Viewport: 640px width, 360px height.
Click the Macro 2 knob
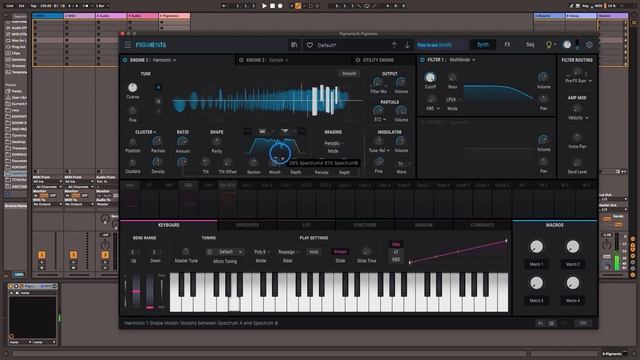click(573, 247)
